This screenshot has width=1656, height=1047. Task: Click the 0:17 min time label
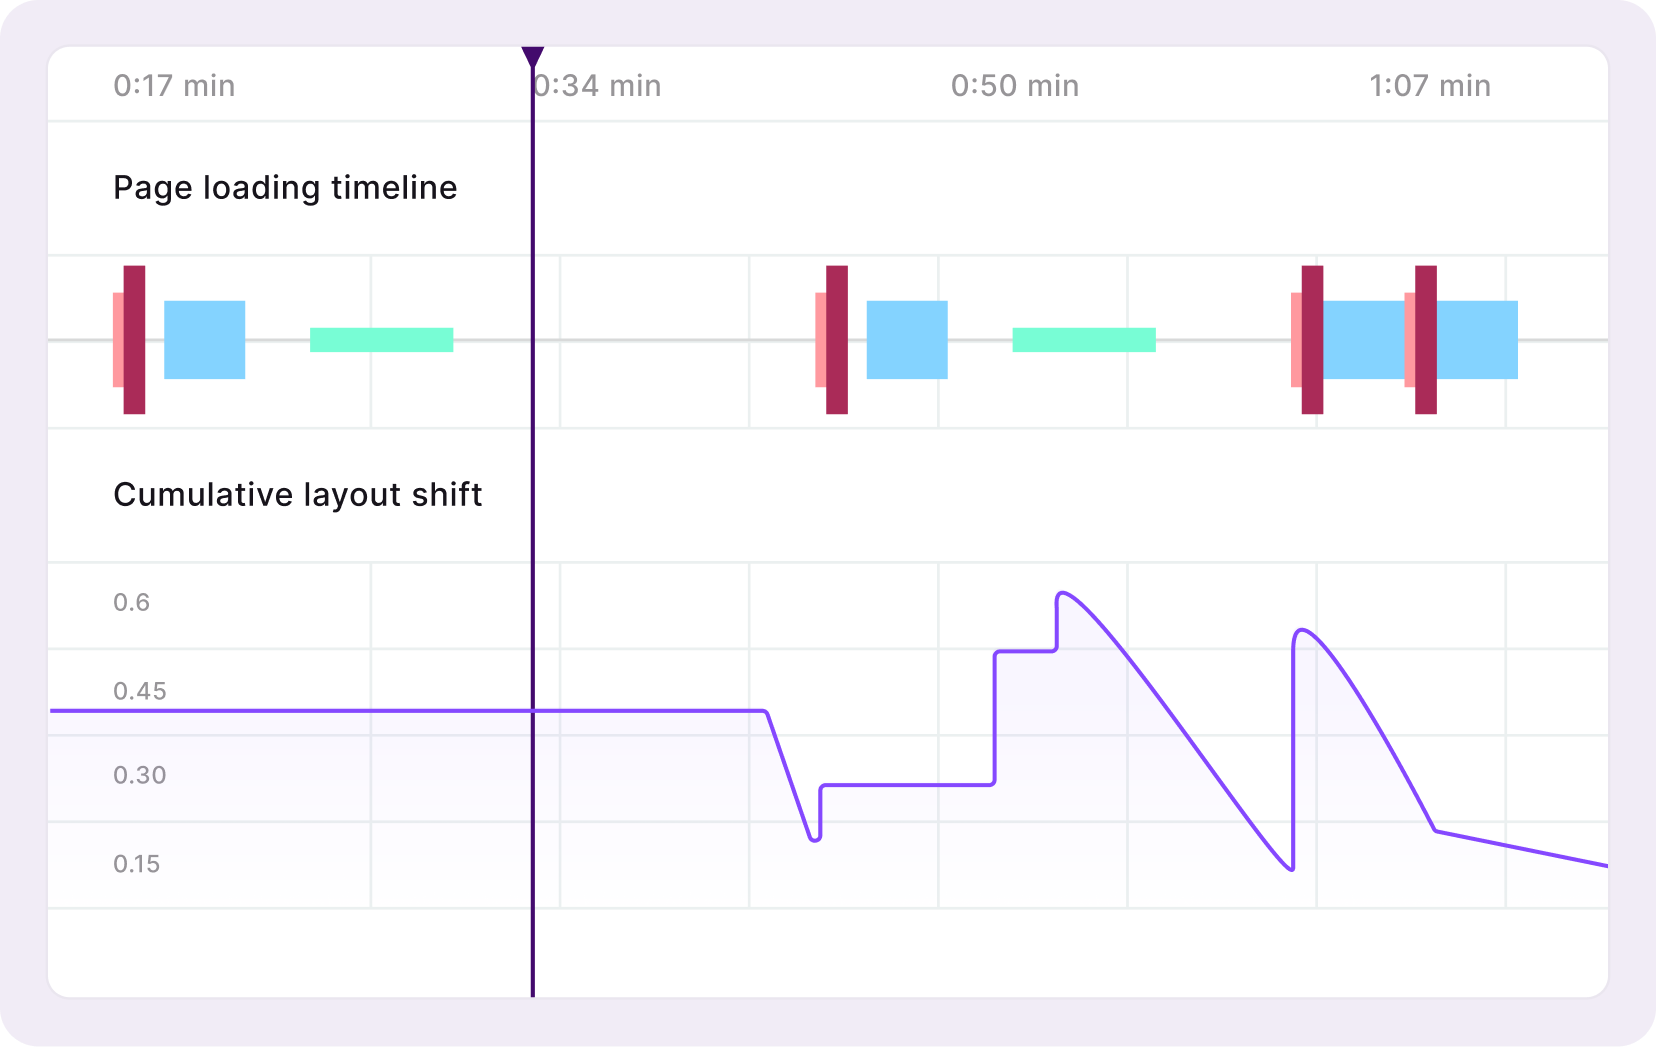174,86
